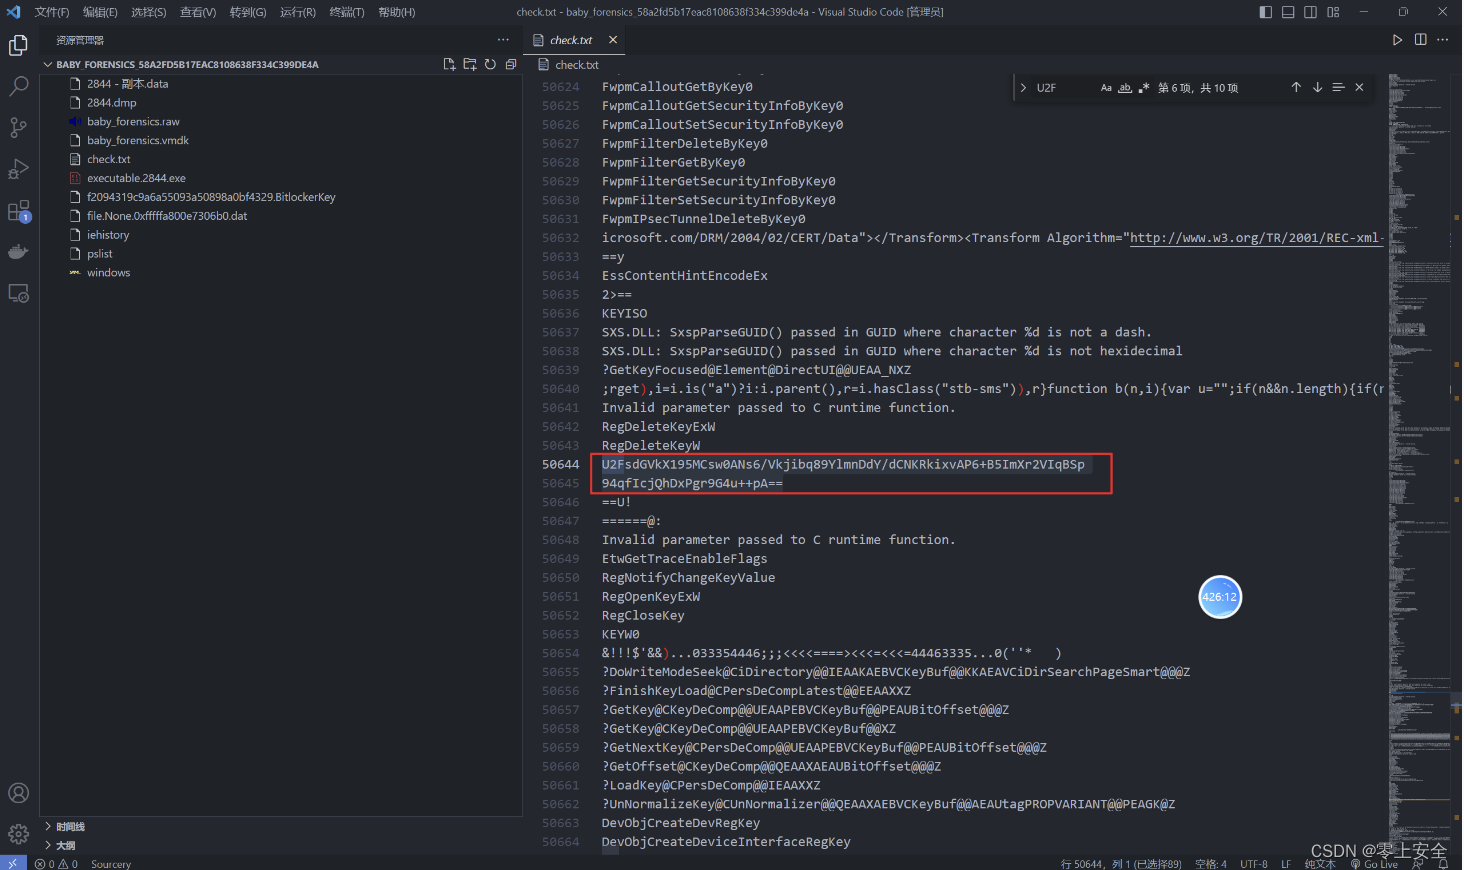This screenshot has height=870, width=1464.
Task: Change LF line ending in status bar
Action: point(1286,864)
